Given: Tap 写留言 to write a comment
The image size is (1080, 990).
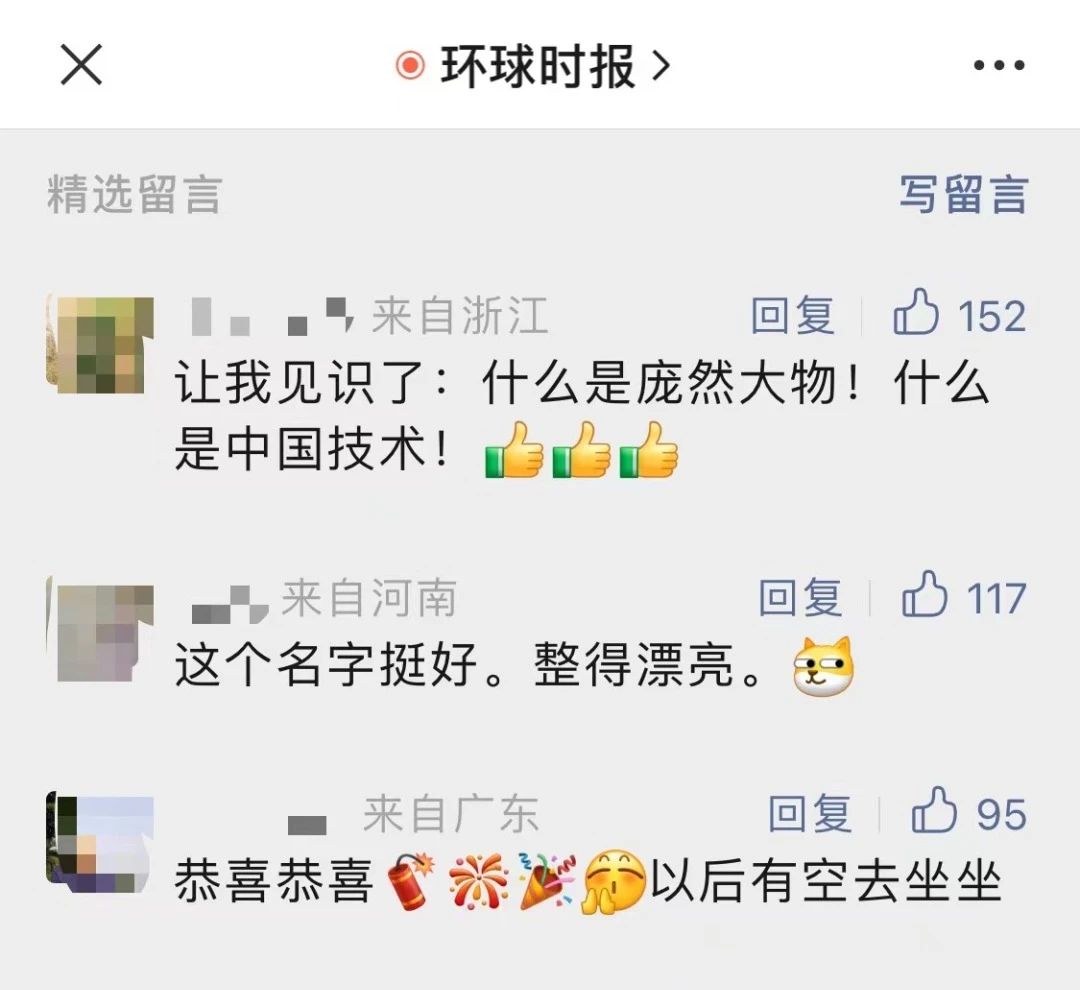Looking at the screenshot, I should point(964,194).
